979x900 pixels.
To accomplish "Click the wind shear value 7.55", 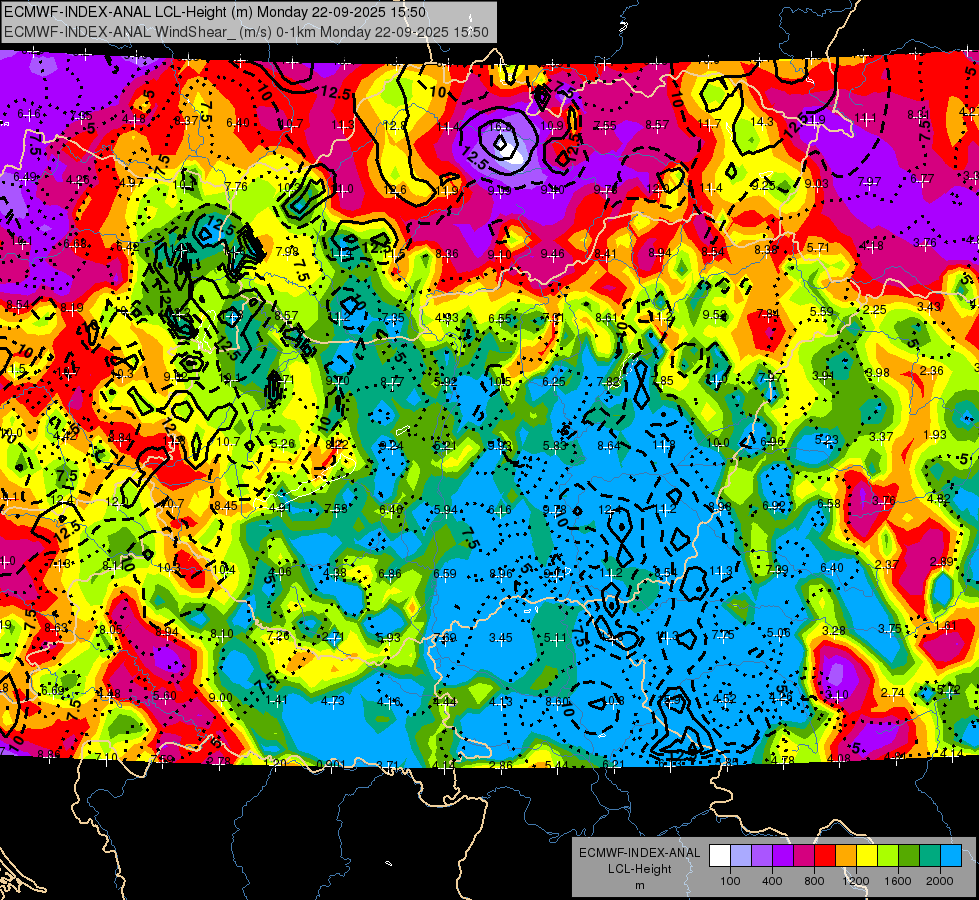I will click(x=604, y=126).
